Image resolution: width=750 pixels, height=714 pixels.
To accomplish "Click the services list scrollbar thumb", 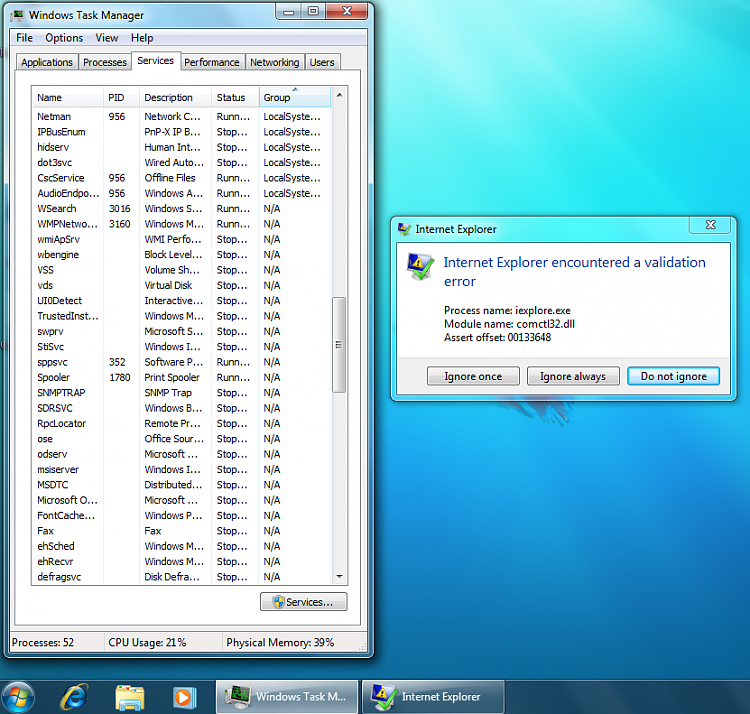I will coord(339,345).
